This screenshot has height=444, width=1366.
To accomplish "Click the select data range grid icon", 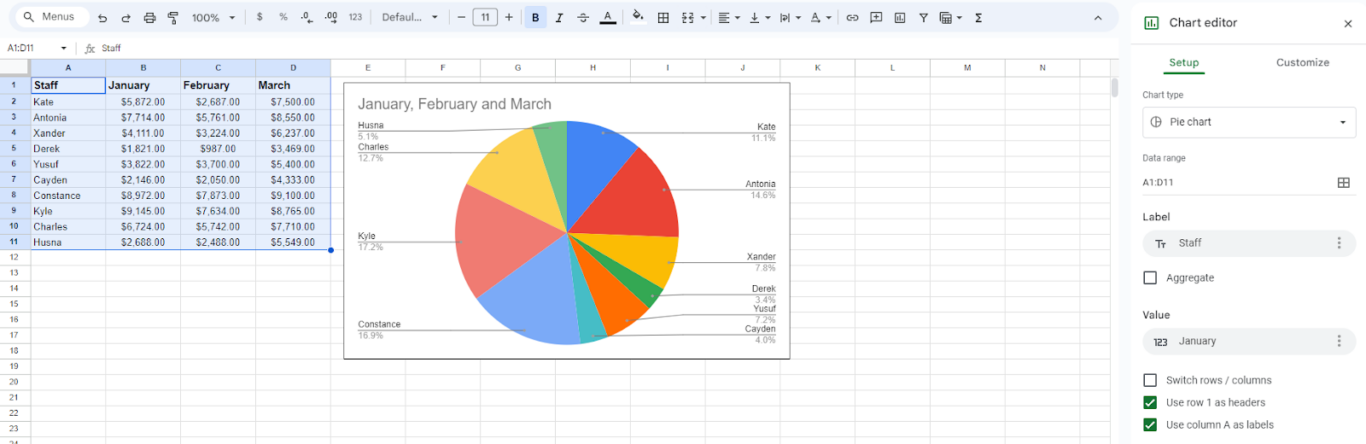I will coord(1344,182).
